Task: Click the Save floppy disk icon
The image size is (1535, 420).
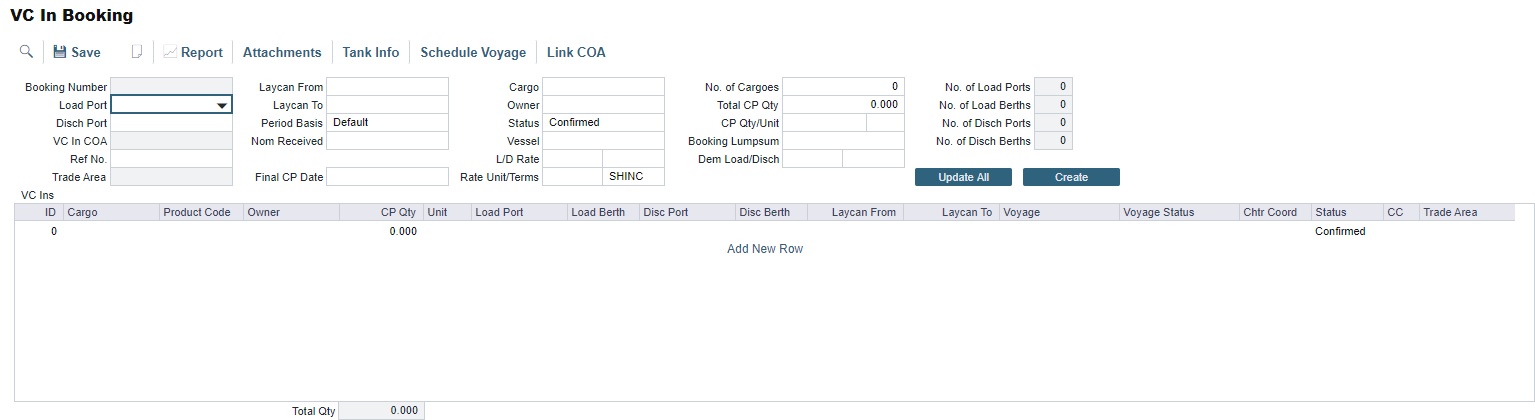Action: [59, 52]
